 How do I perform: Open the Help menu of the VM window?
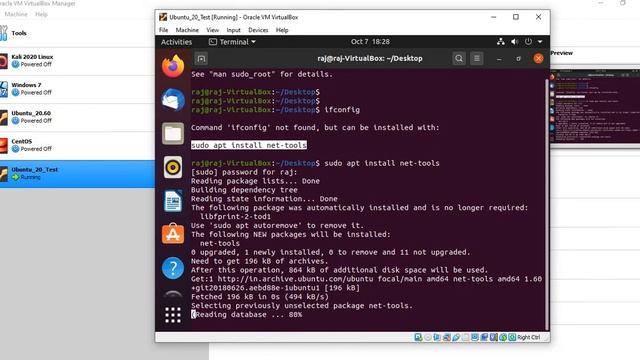282,30
